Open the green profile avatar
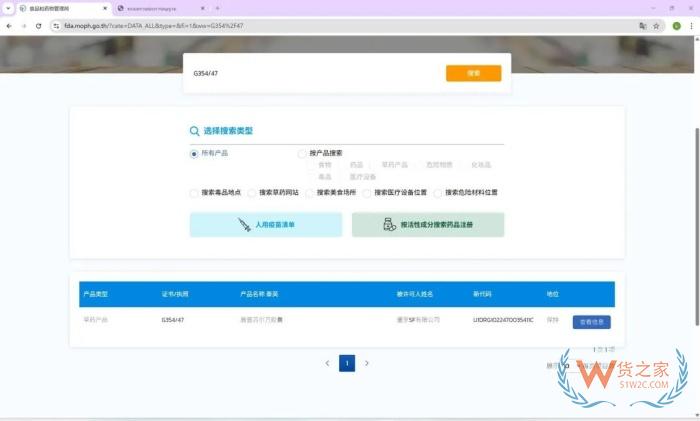The image size is (700, 421). 677,26
